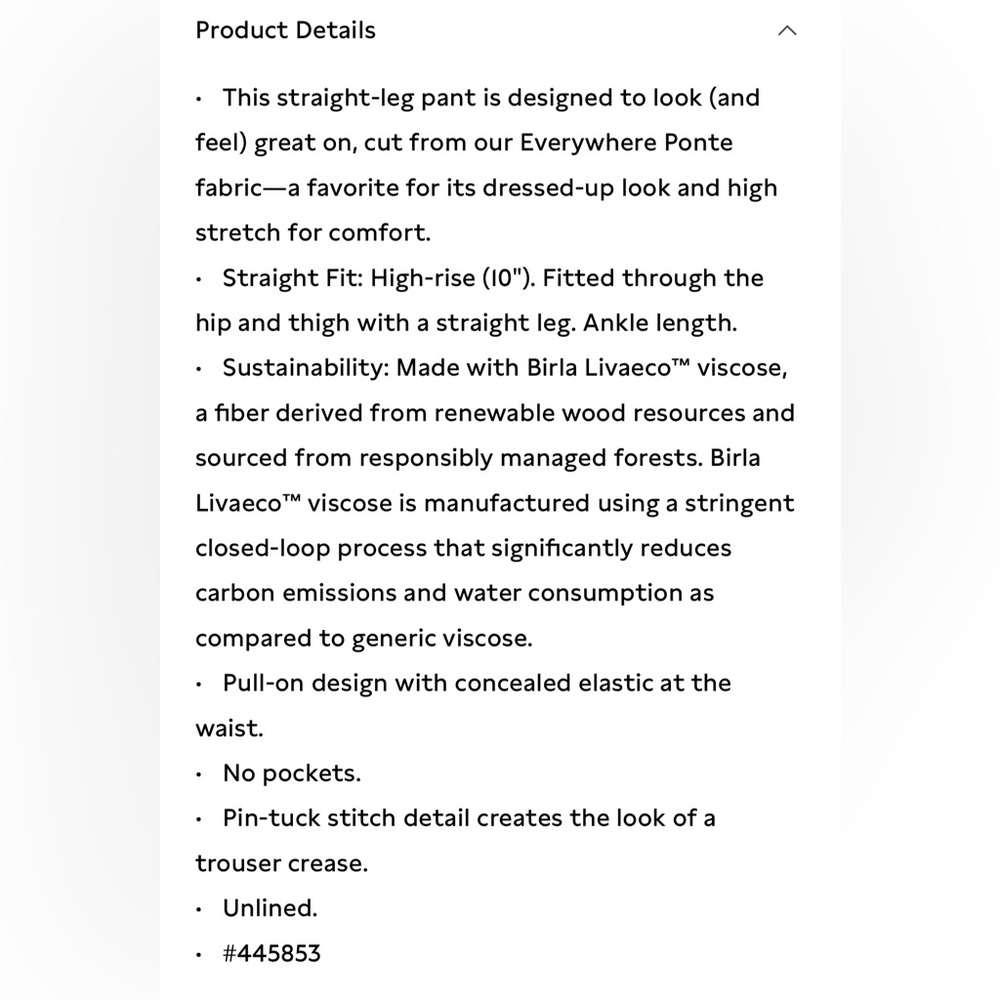The width and height of the screenshot is (1000, 1000).
Task: Collapse the Product Details section chevron
Action: click(787, 31)
